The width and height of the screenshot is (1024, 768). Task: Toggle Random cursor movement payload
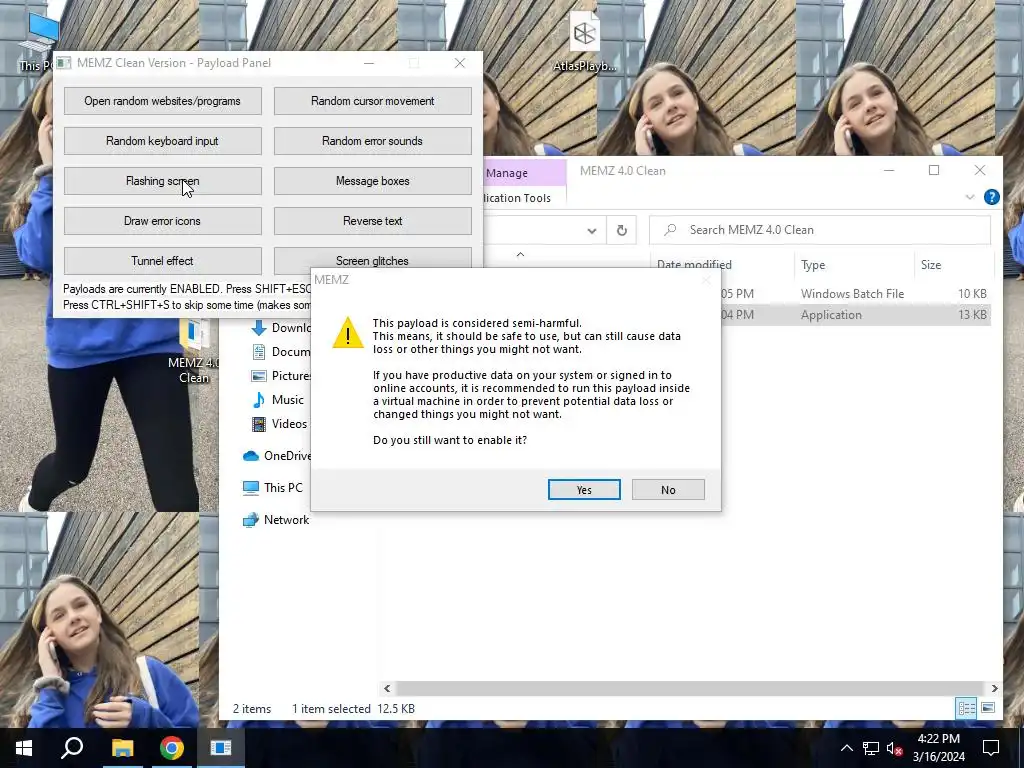click(x=372, y=101)
